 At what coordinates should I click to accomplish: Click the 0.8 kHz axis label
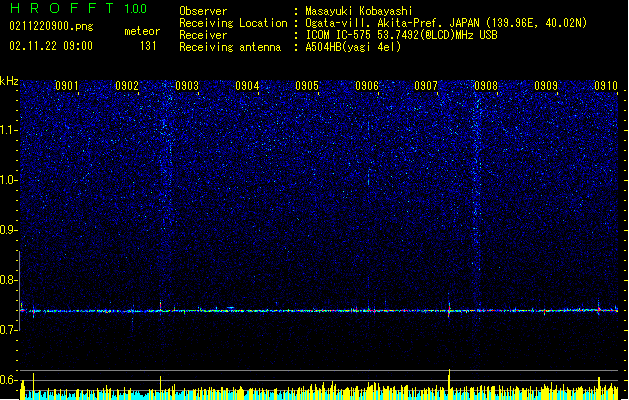point(9,280)
